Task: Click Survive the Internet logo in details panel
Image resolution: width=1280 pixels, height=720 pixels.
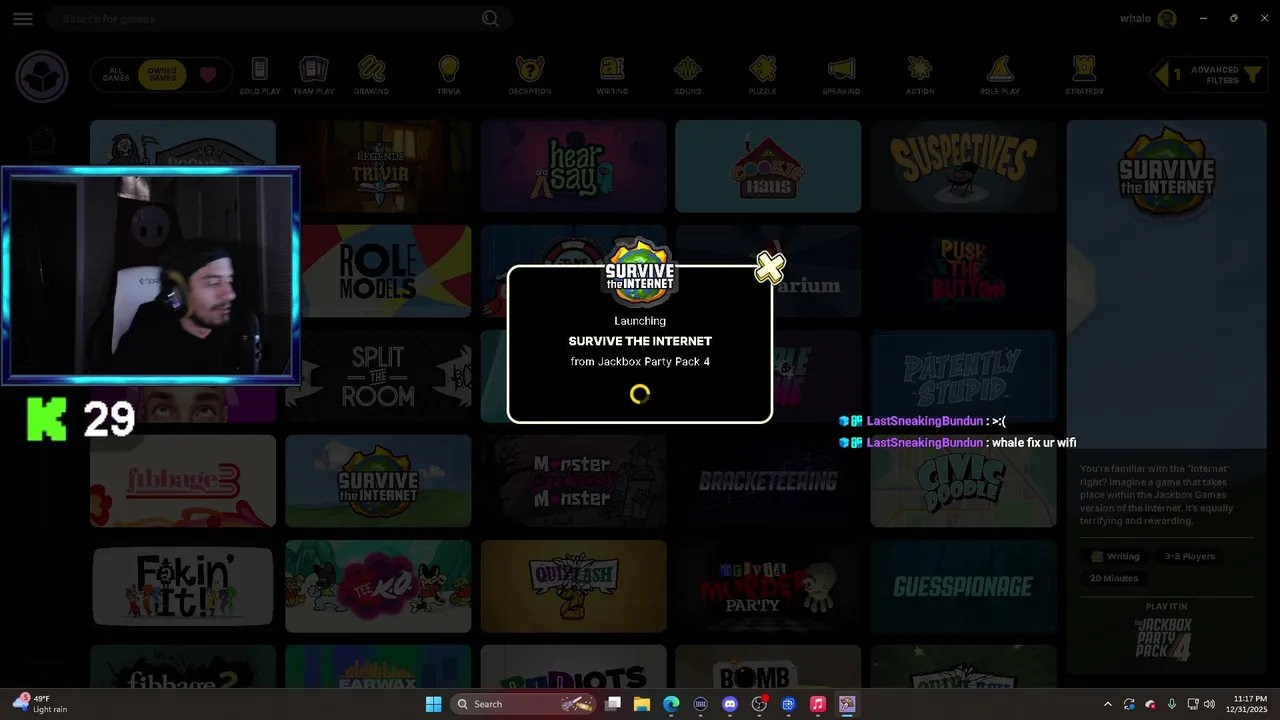Action: [x=1166, y=175]
